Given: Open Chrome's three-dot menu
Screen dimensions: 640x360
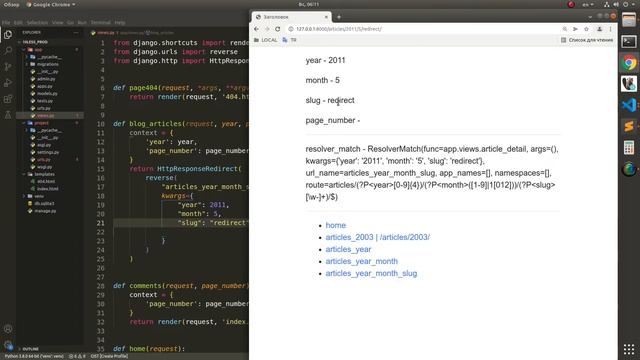Looking at the screenshot, I should pos(611,29).
